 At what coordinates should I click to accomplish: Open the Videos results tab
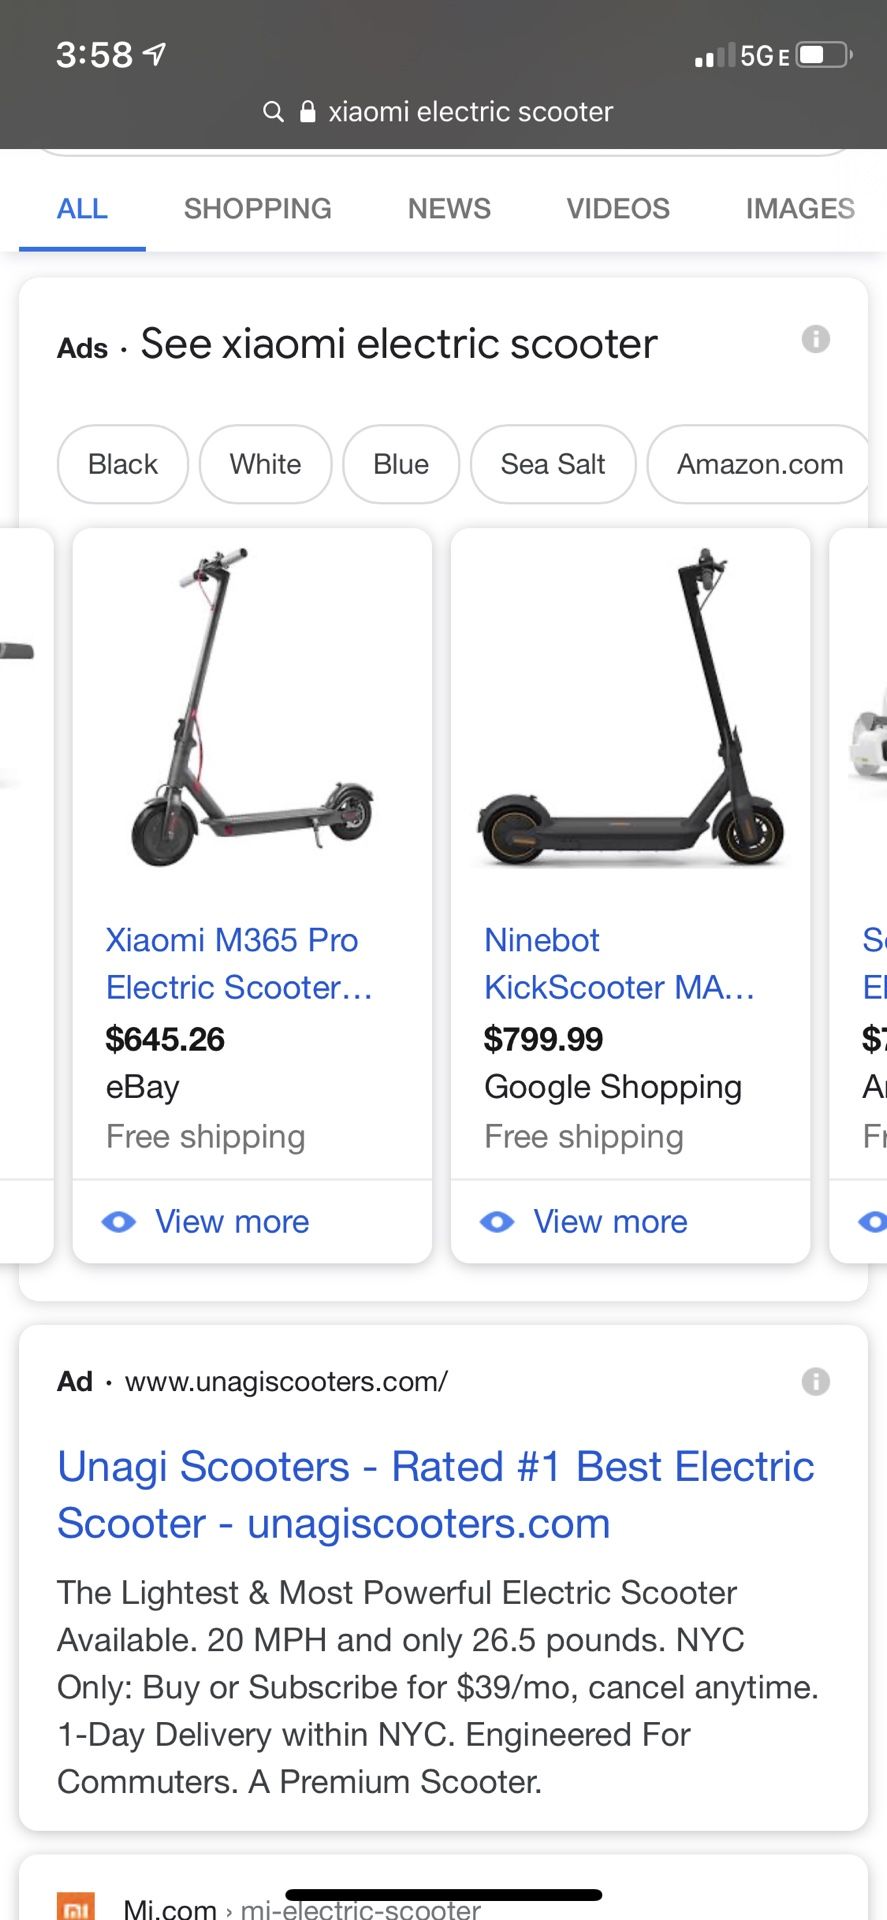point(618,208)
